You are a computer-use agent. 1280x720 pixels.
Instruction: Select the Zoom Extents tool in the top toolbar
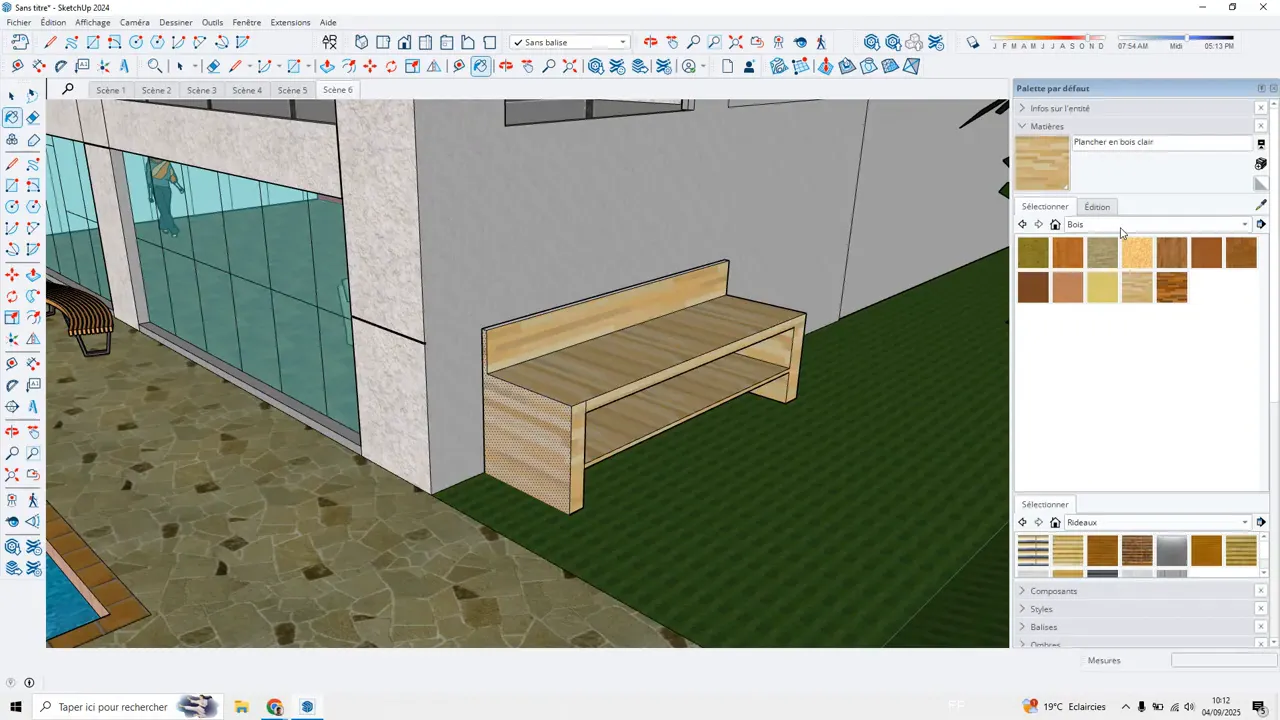570,66
